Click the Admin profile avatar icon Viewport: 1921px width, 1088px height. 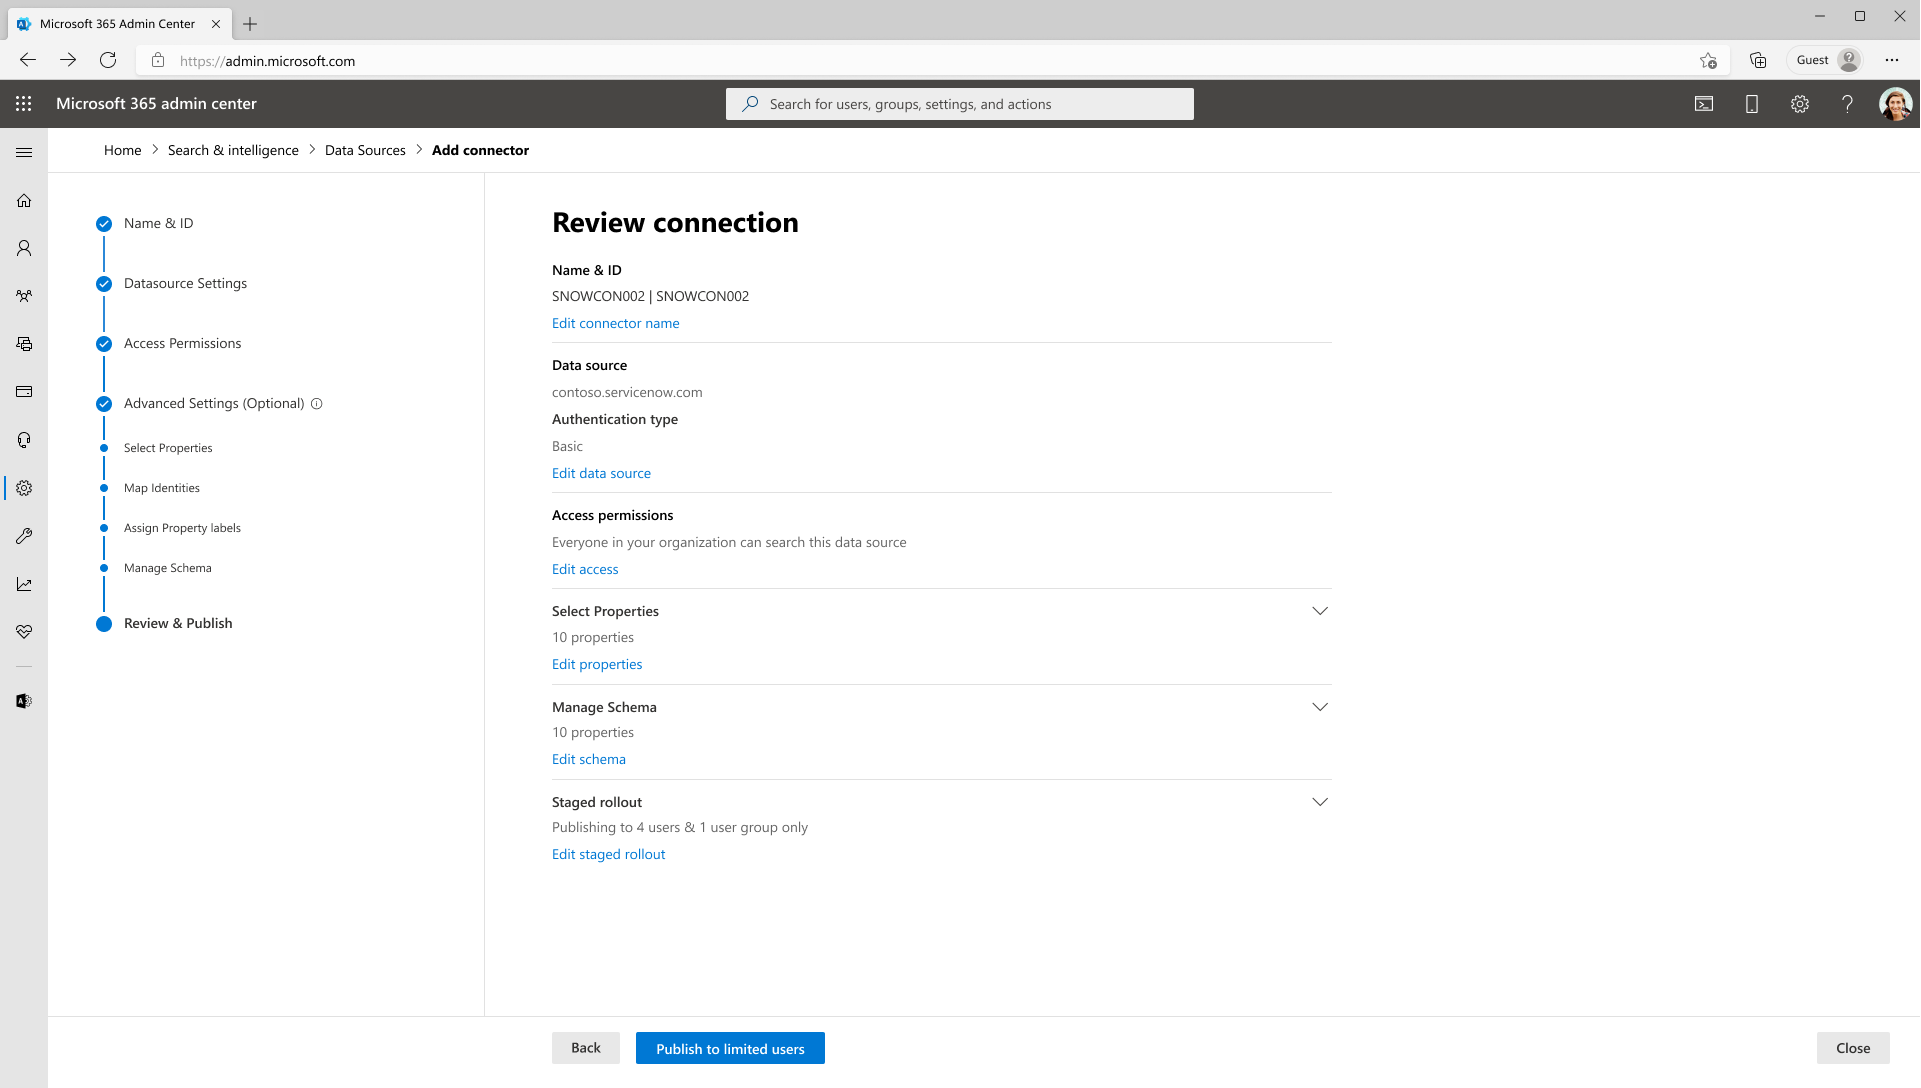point(1896,103)
